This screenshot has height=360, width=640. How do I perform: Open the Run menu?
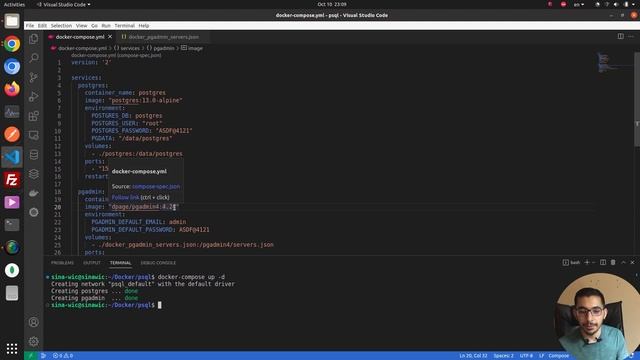[x=106, y=26]
